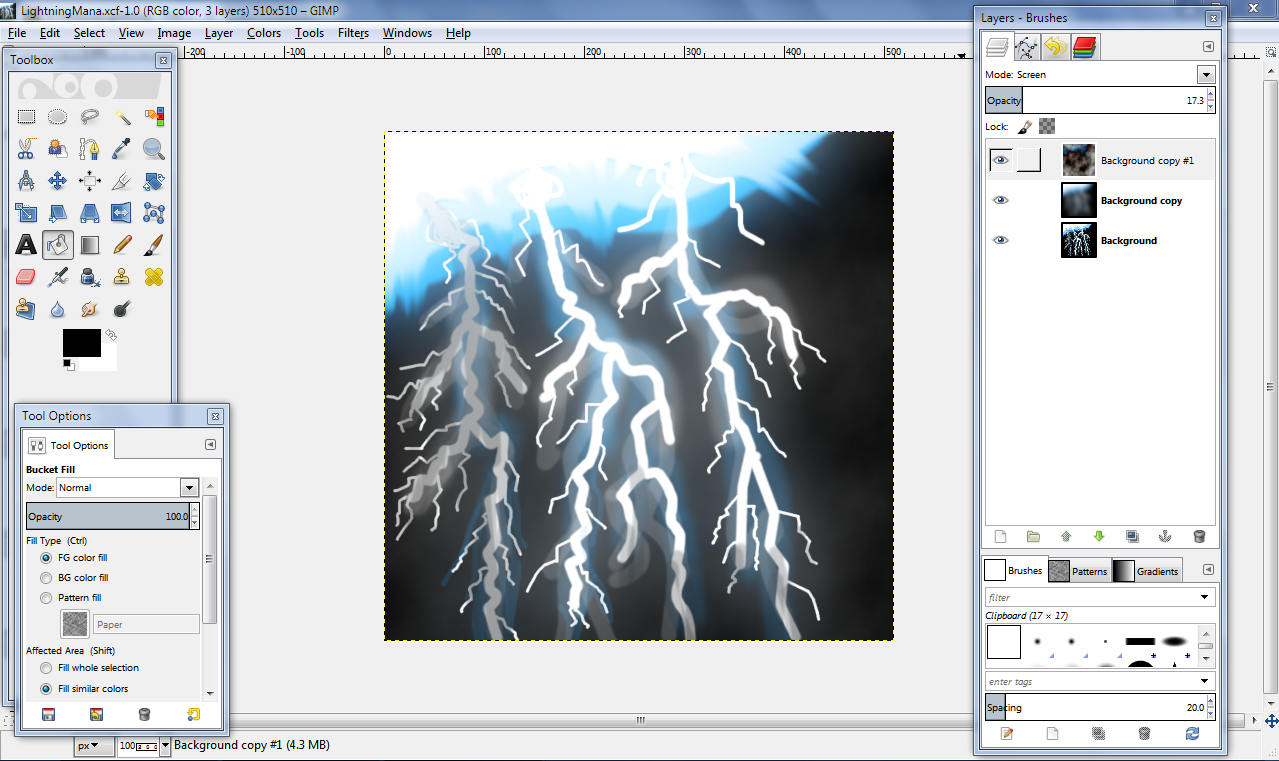The height and width of the screenshot is (761, 1279).
Task: Select the Foreground Select tool
Action: coord(58,149)
